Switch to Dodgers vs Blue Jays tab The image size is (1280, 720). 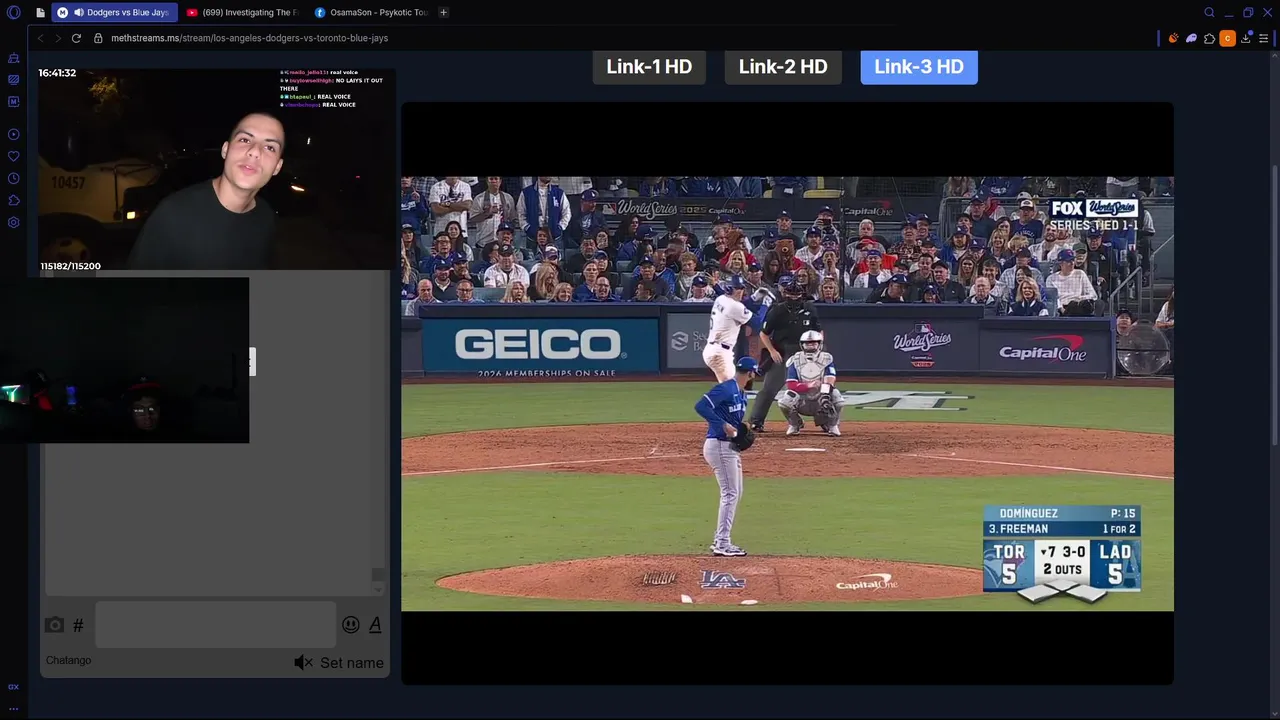click(x=115, y=12)
